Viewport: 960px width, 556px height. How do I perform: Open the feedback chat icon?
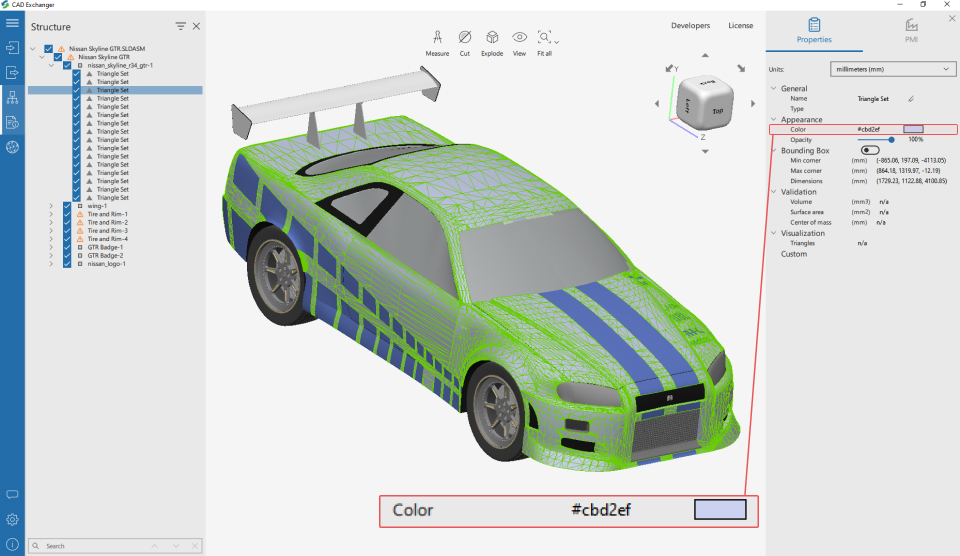[x=12, y=495]
